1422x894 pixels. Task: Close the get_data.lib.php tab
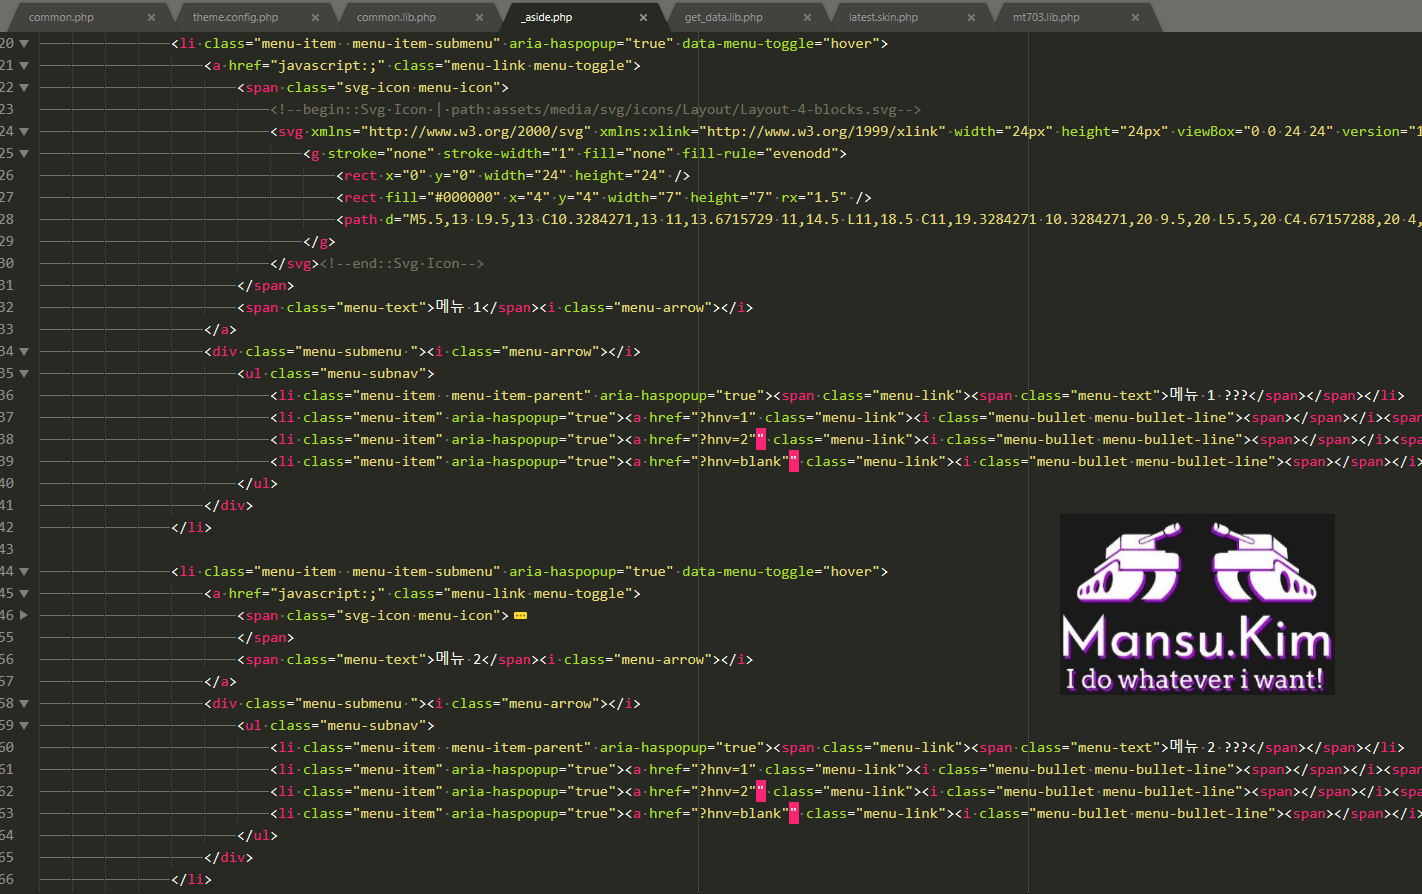click(807, 17)
